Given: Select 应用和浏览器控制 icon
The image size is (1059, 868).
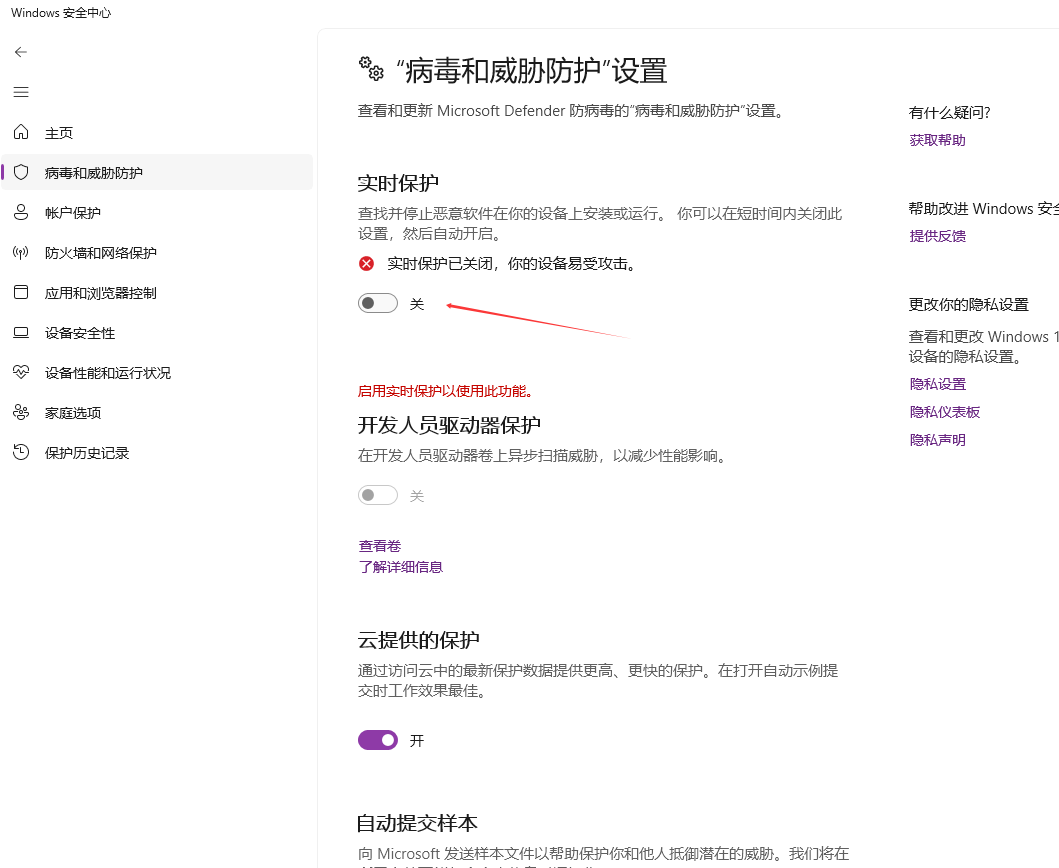Looking at the screenshot, I should [20, 292].
